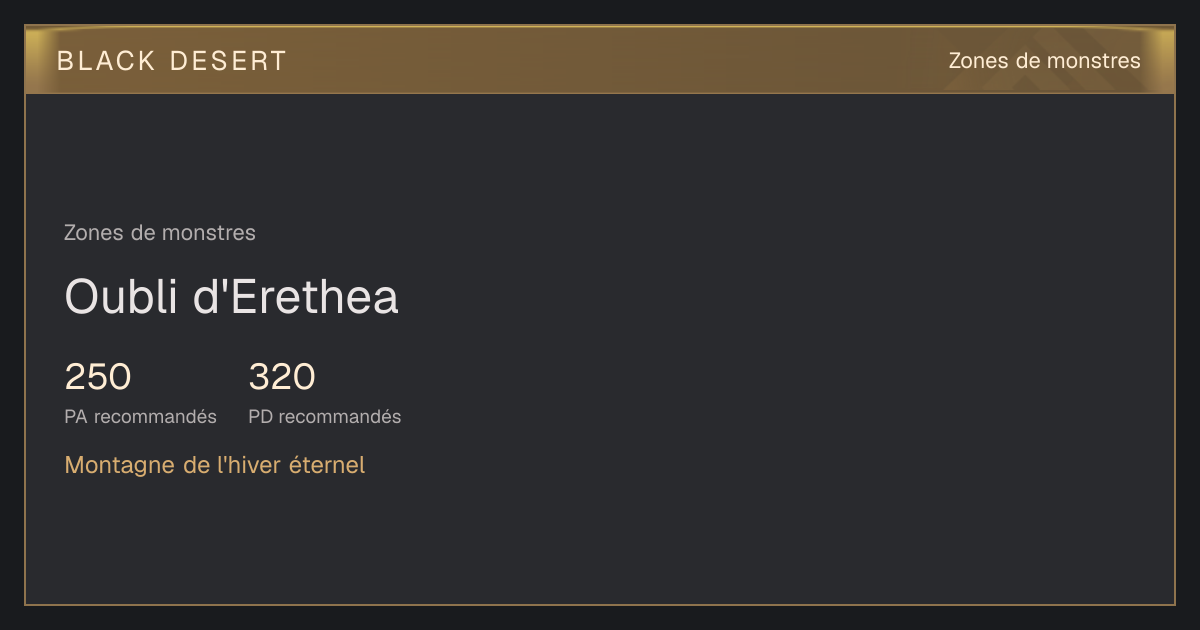Click the Oubli d'Erethea title

pos(231,297)
